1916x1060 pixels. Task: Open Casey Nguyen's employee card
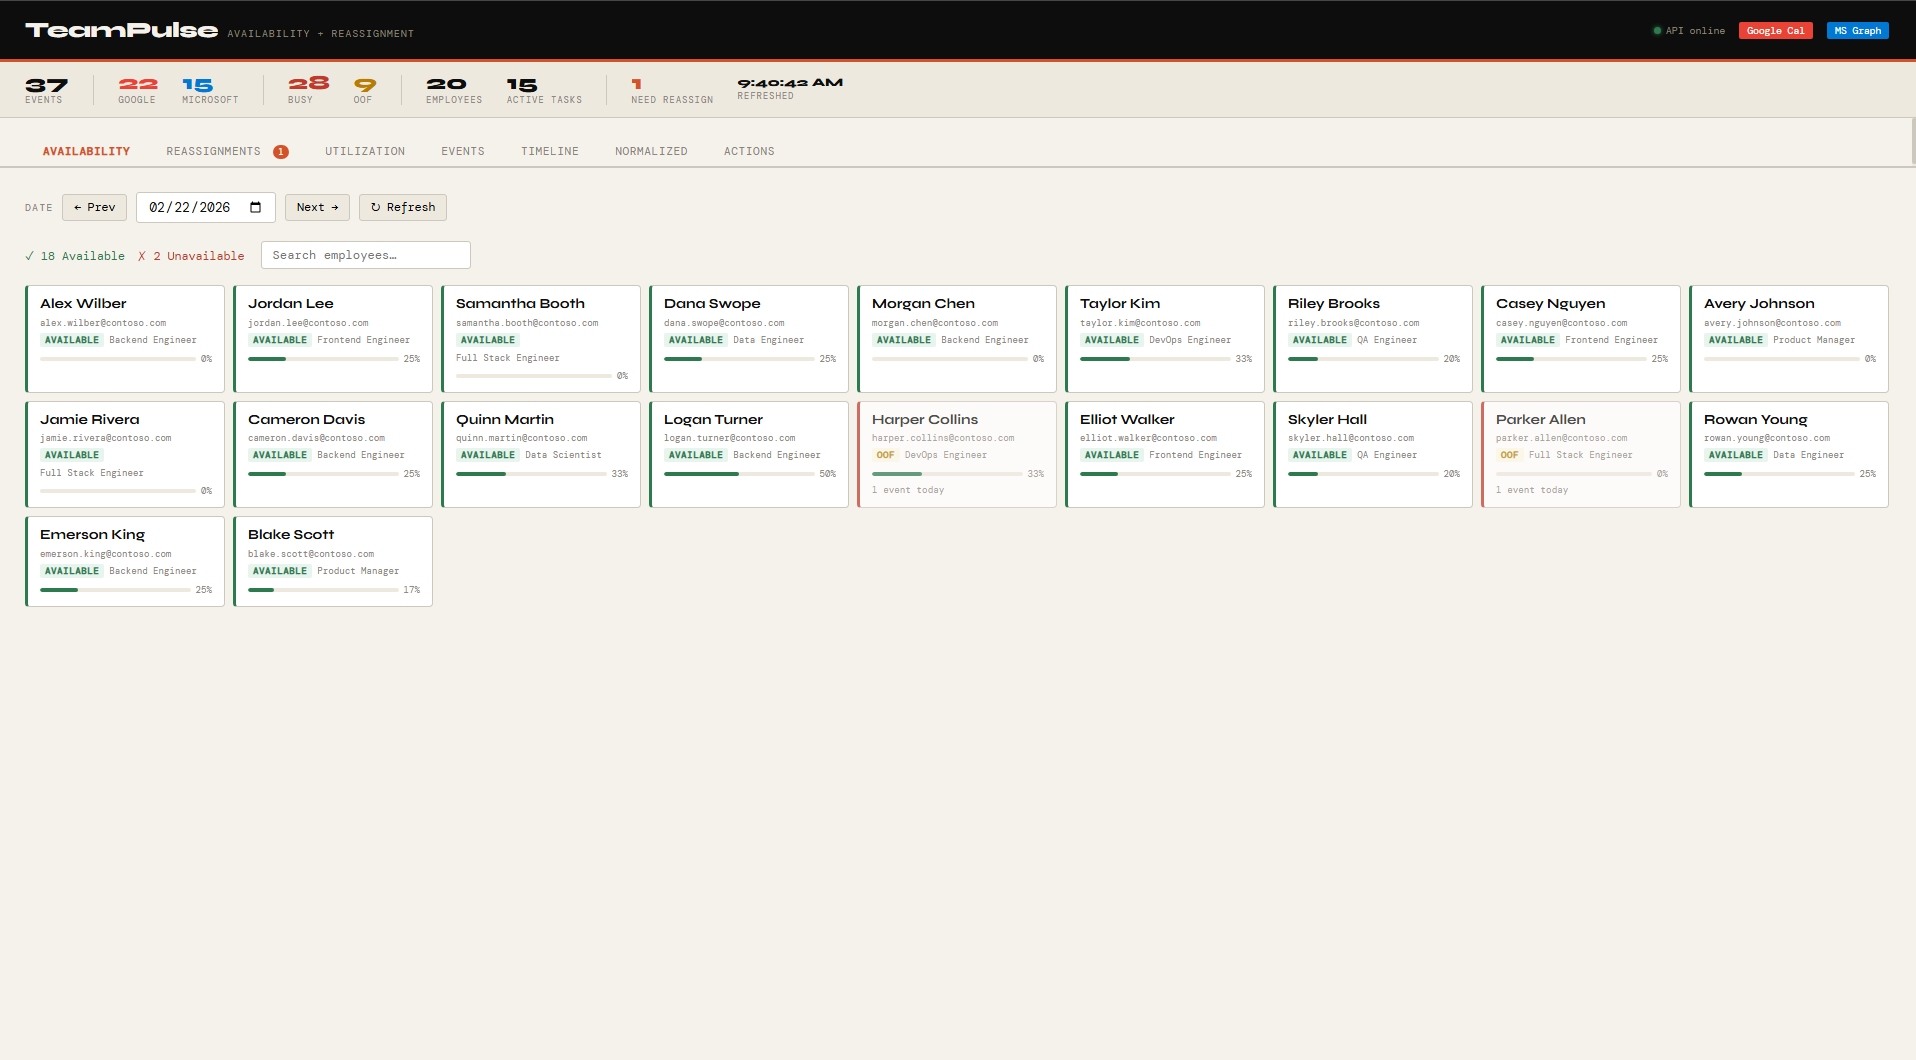coord(1581,339)
